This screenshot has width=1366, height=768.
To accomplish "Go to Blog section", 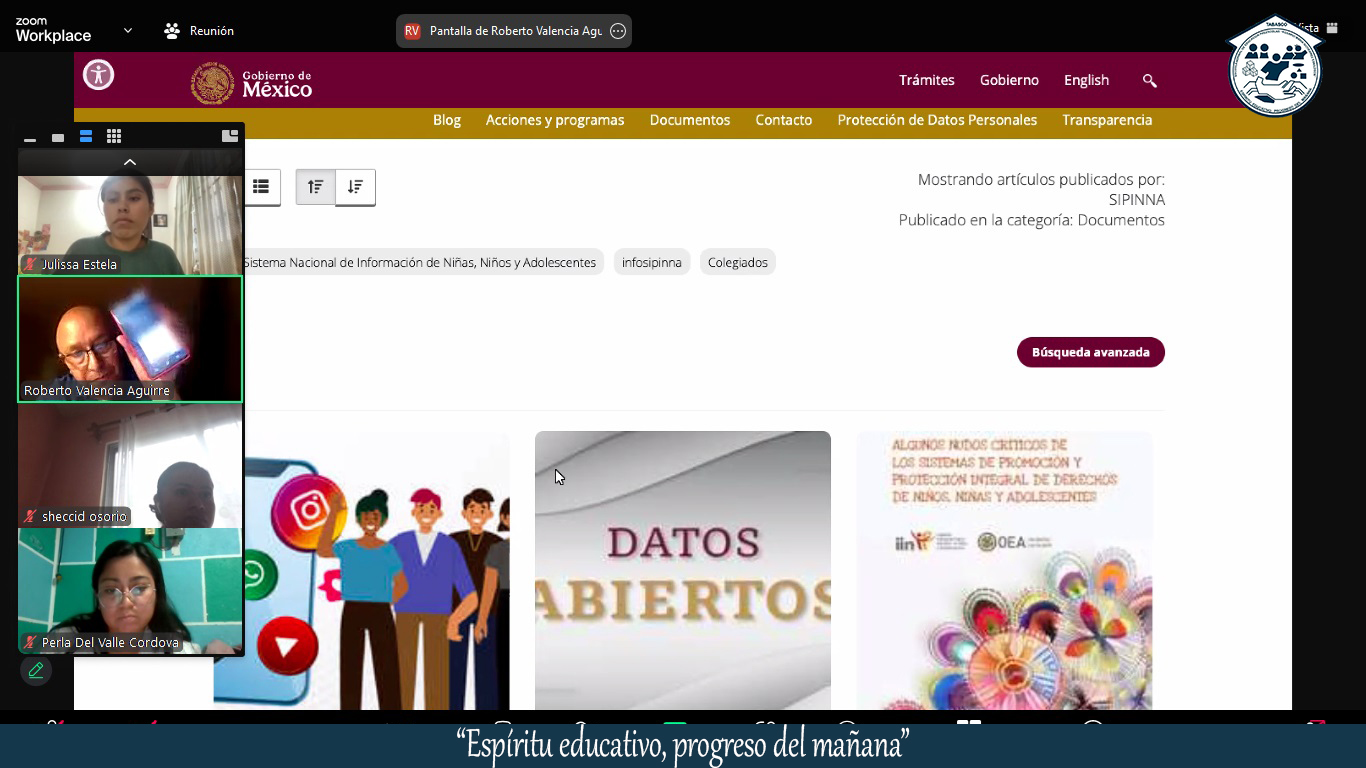I will pos(447,120).
